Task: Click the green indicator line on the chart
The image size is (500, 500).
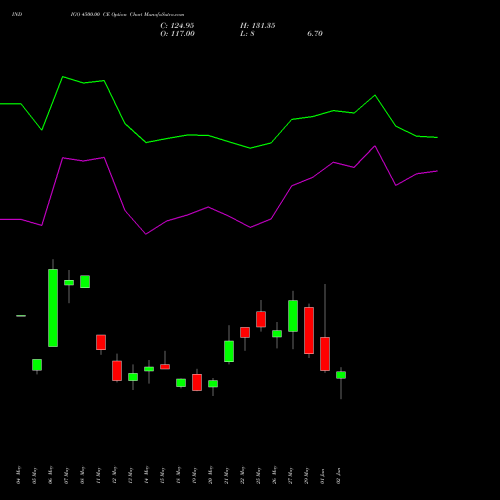Action: point(219,138)
